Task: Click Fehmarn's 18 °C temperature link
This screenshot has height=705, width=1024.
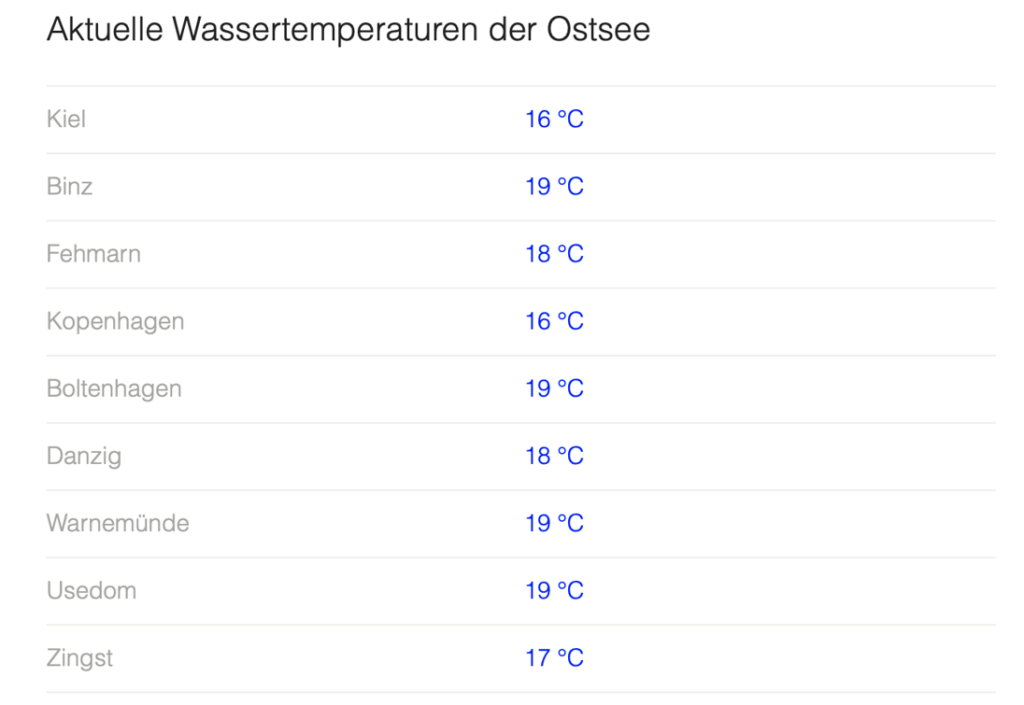Action: point(554,254)
